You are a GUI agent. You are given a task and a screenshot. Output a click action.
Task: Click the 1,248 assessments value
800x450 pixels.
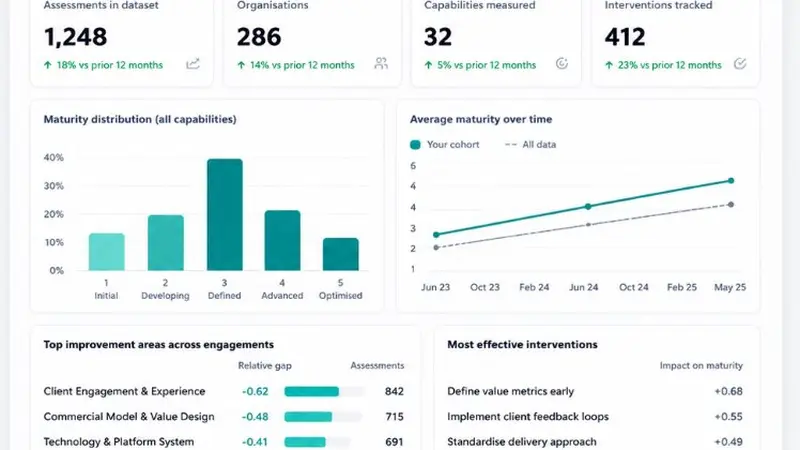[76, 37]
